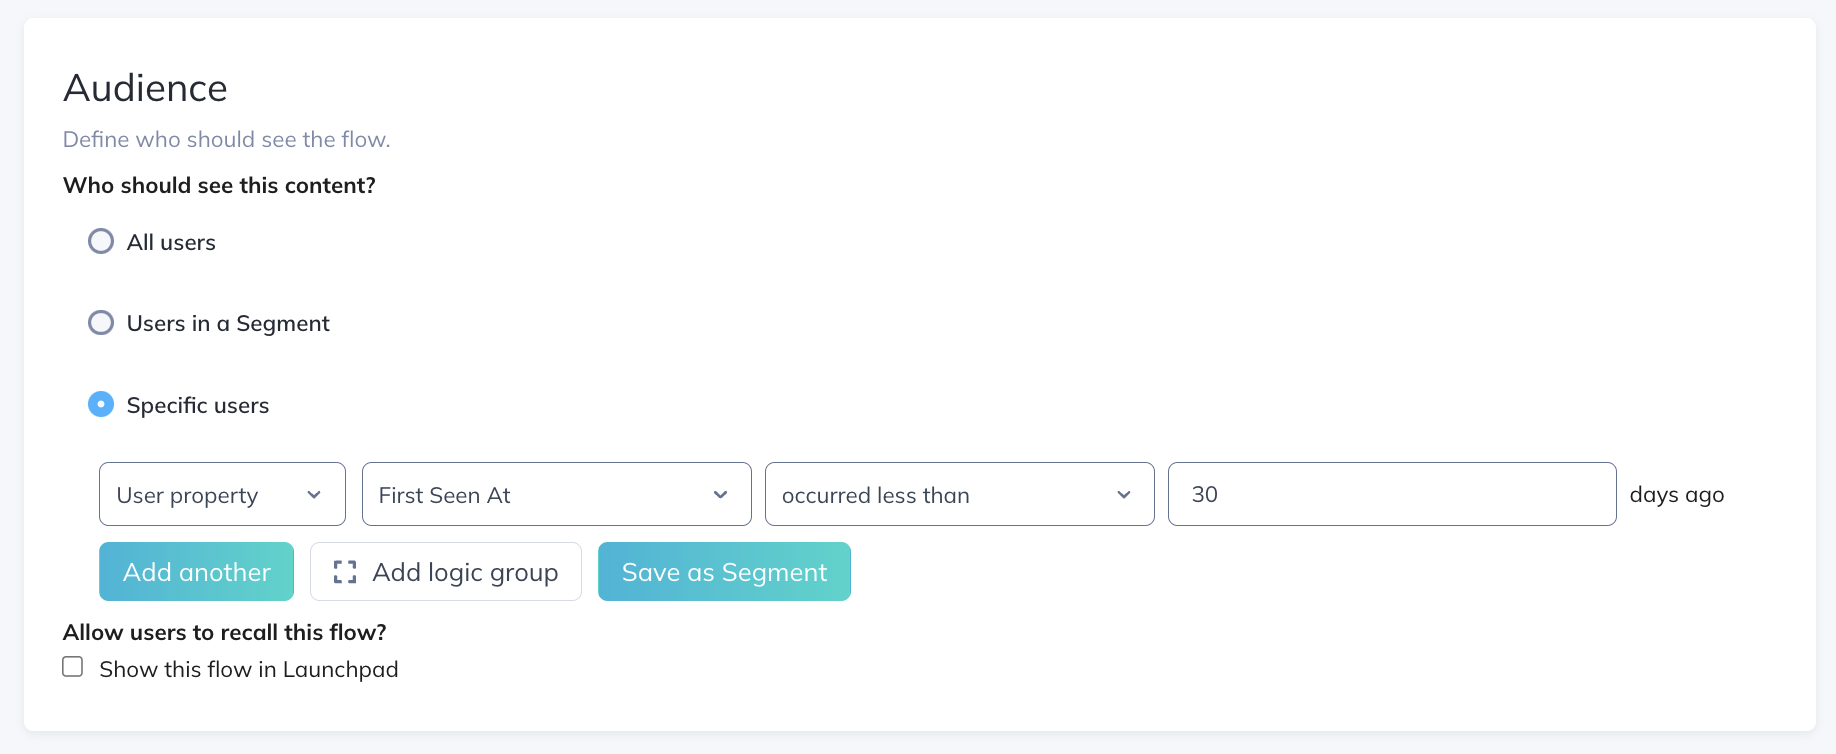Click the days value input showing 30
The image size is (1836, 754).
(x=1390, y=494)
